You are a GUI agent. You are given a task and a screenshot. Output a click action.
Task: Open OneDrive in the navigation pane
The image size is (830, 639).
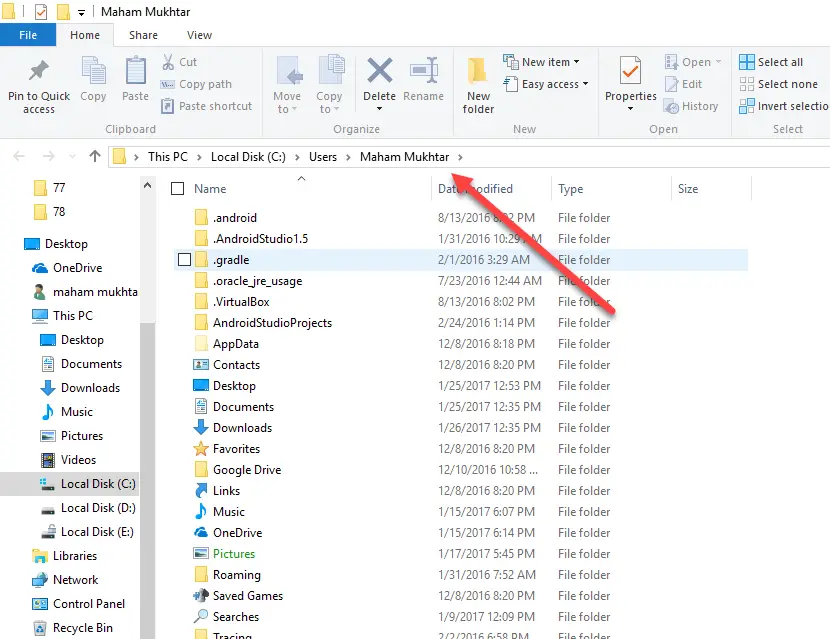(x=77, y=268)
